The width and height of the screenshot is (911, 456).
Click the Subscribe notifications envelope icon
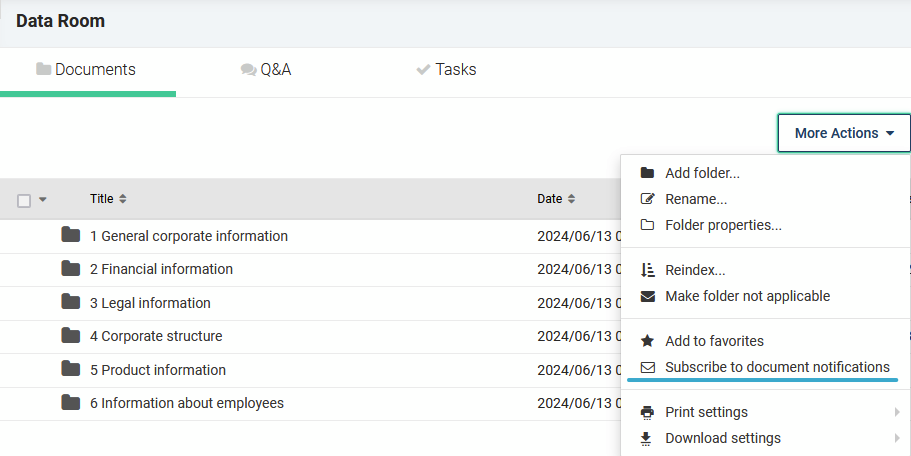pyautogui.click(x=647, y=367)
